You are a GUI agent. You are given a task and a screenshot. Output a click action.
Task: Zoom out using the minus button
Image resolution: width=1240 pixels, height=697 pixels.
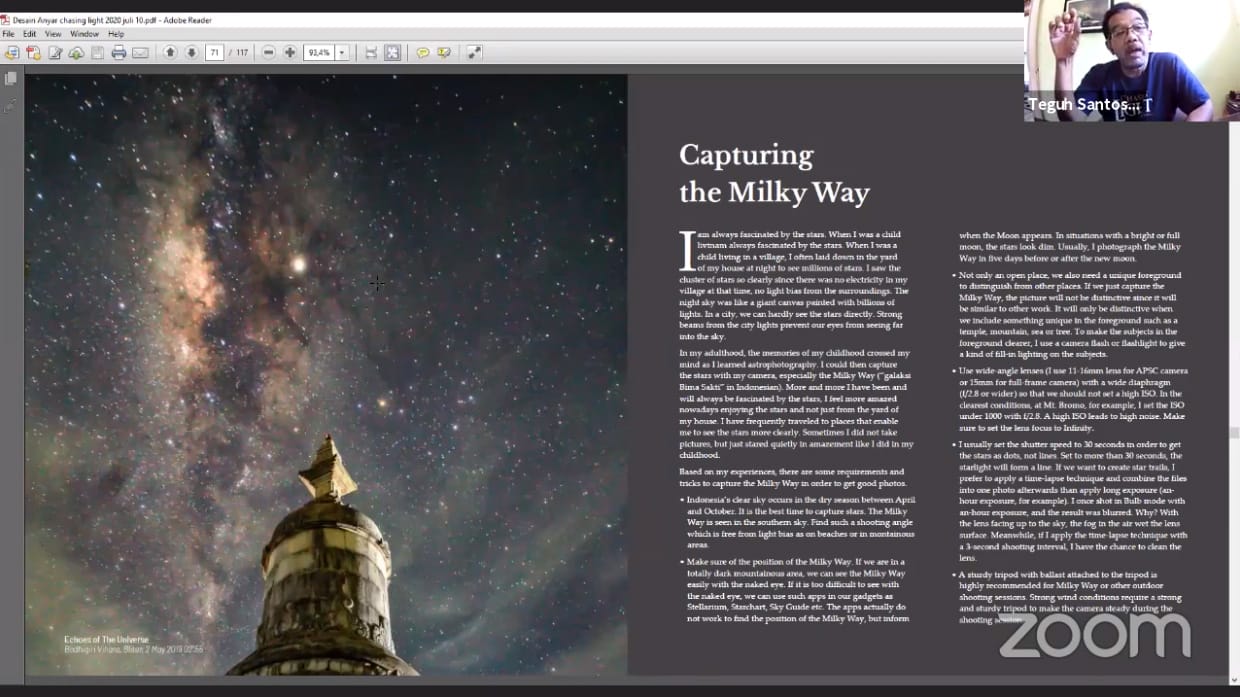[x=269, y=53]
